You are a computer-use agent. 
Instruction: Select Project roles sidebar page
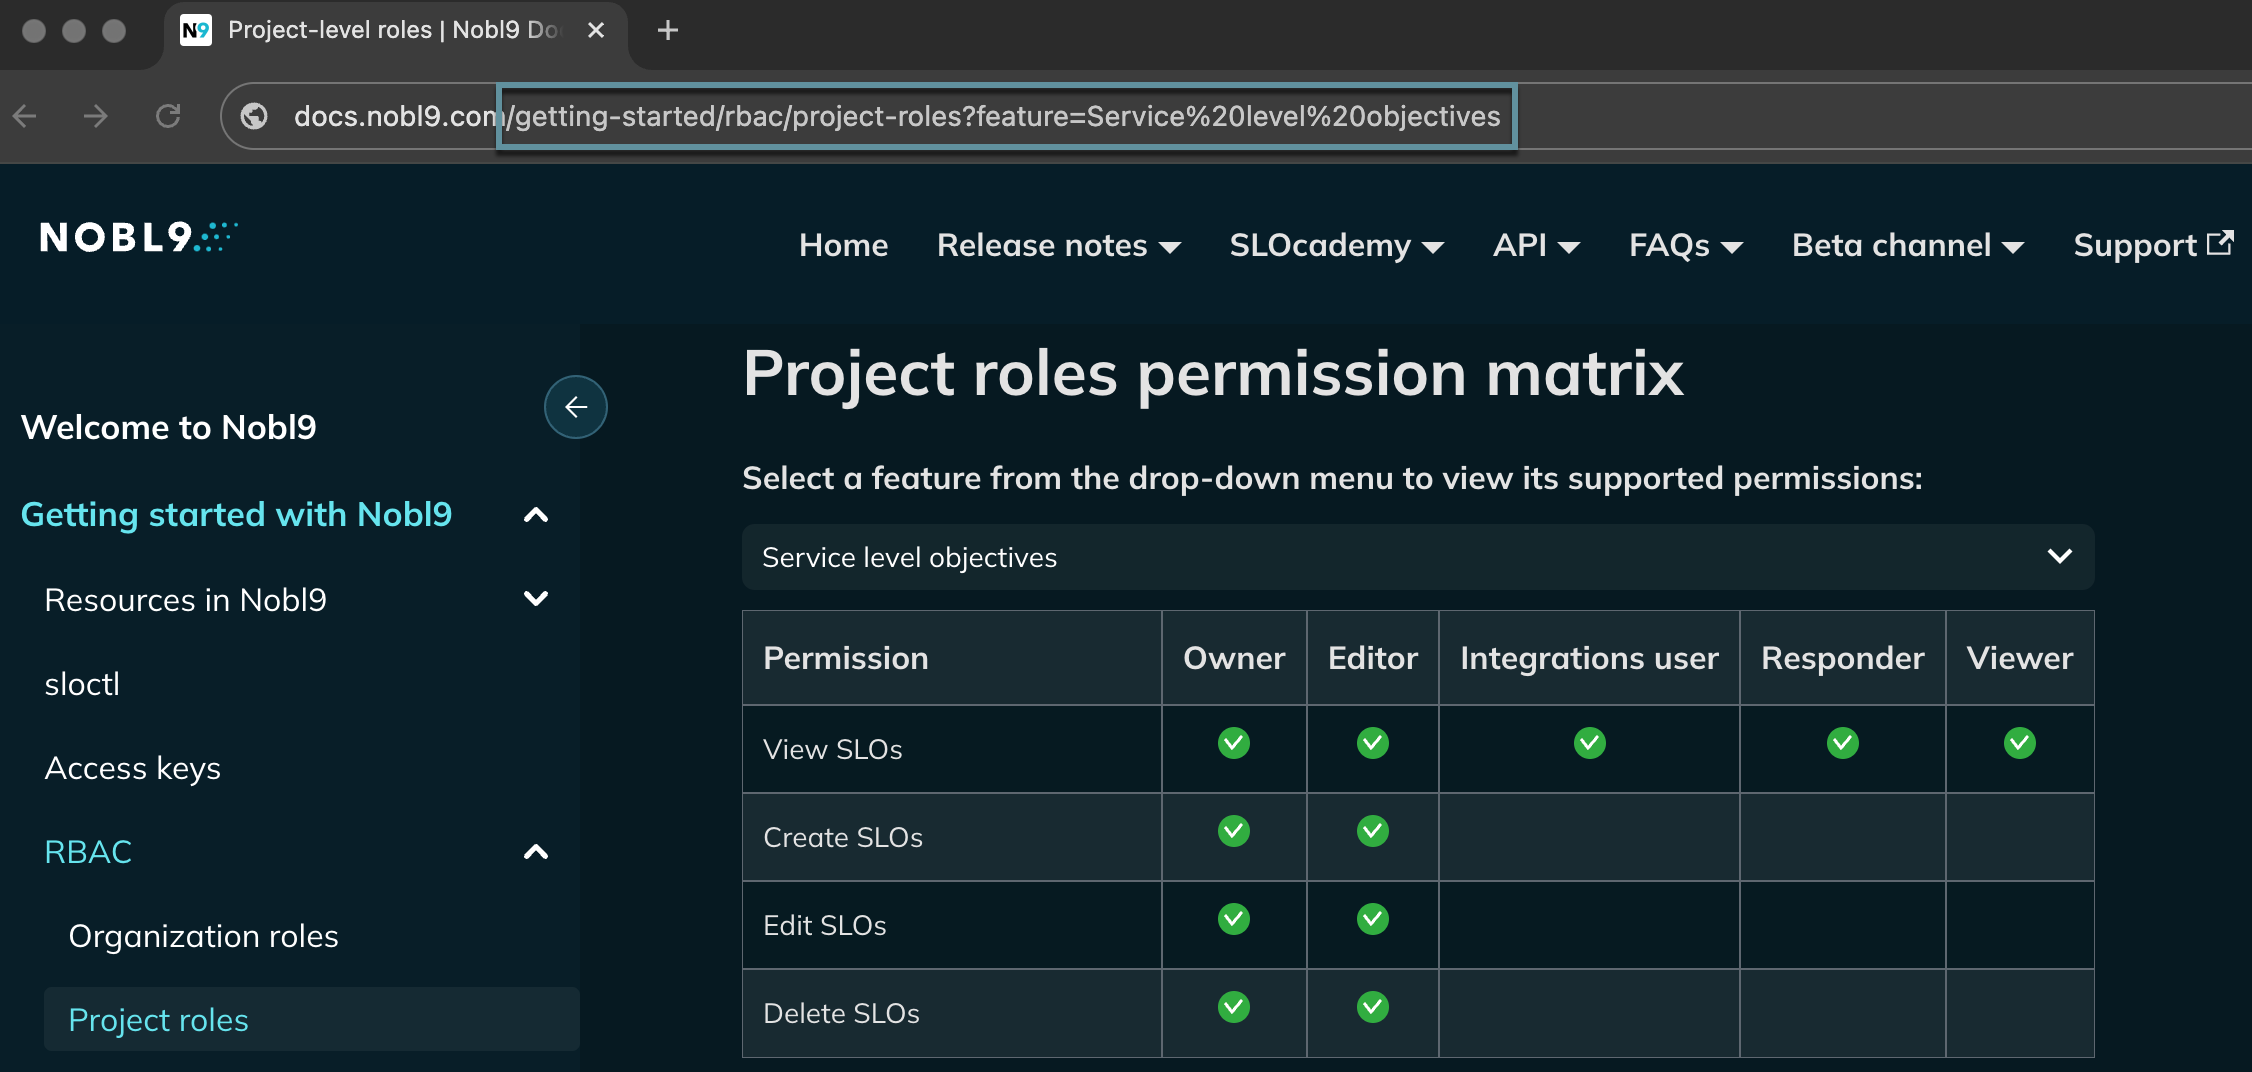pyautogui.click(x=312, y=1019)
